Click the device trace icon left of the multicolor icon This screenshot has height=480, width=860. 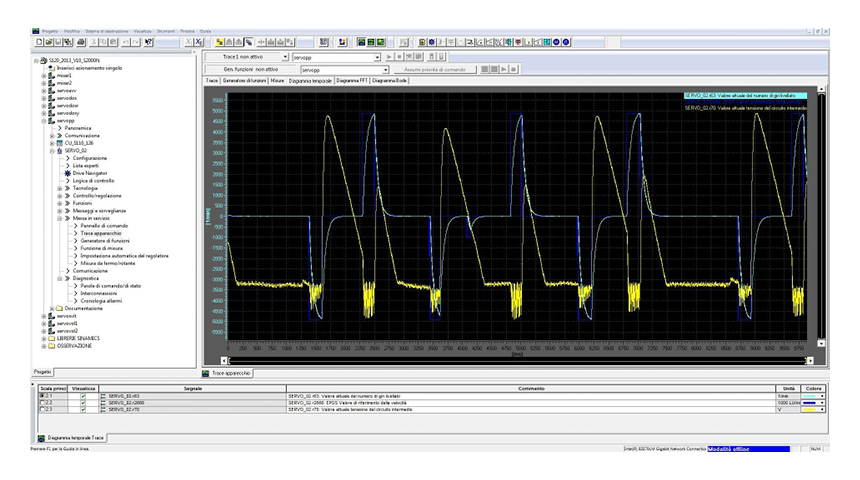(324, 42)
